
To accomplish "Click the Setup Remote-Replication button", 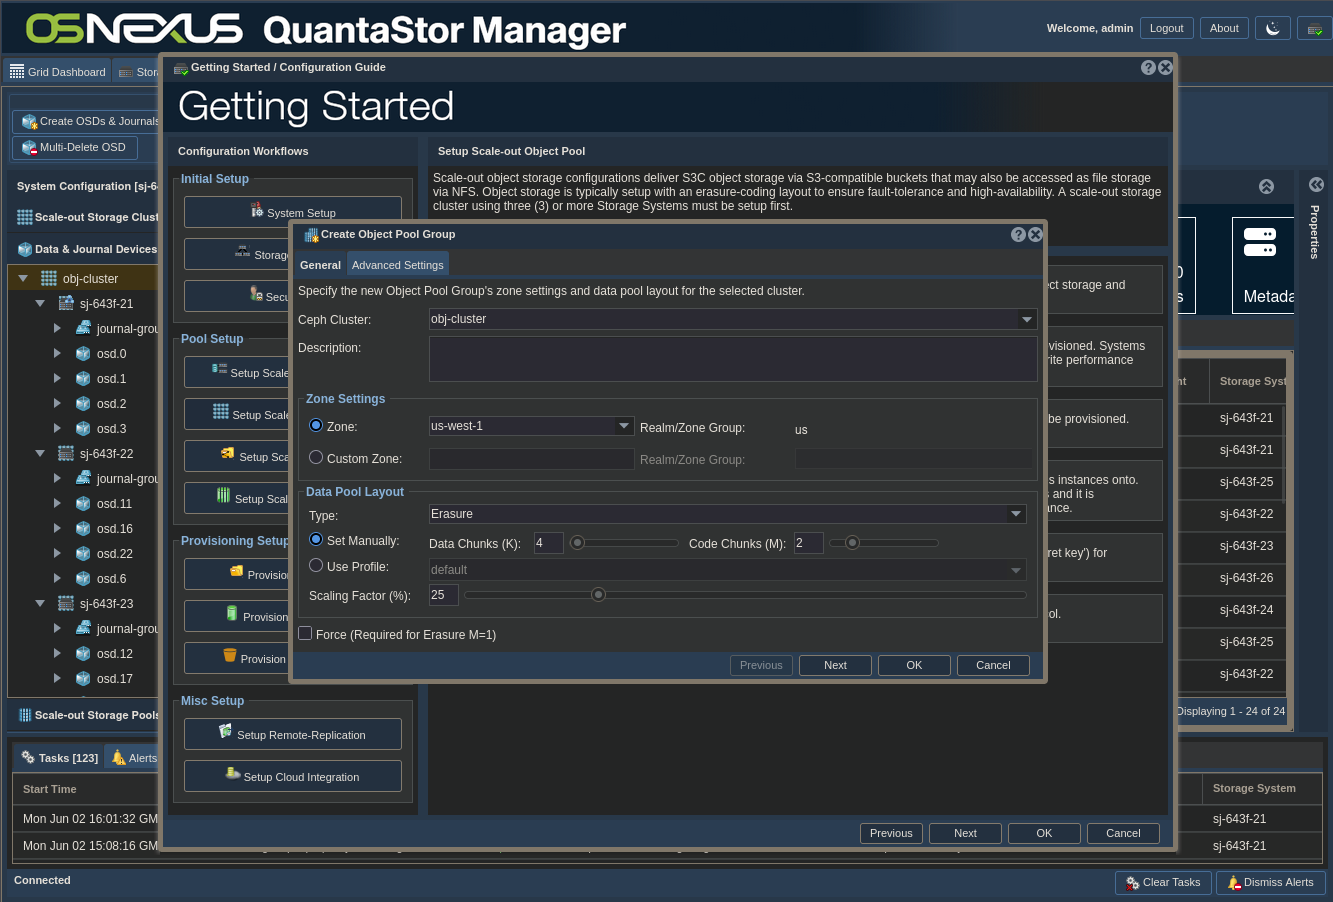I will point(293,734).
